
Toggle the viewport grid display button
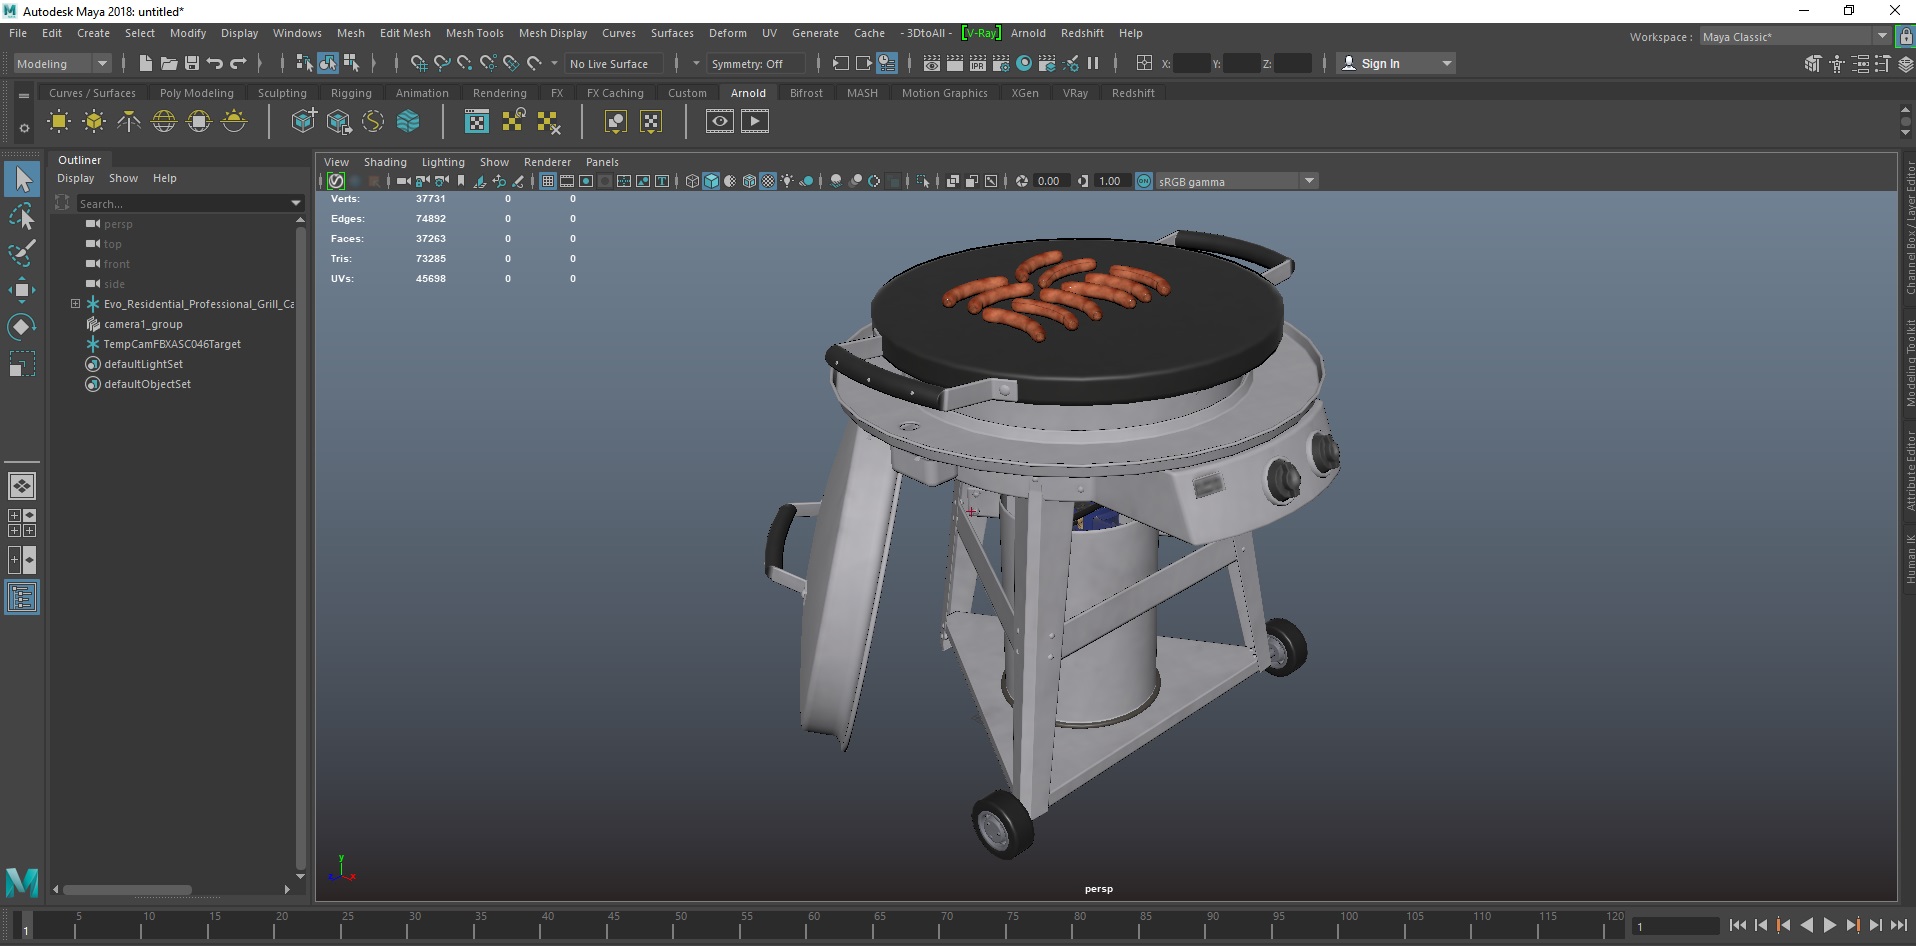[548, 181]
